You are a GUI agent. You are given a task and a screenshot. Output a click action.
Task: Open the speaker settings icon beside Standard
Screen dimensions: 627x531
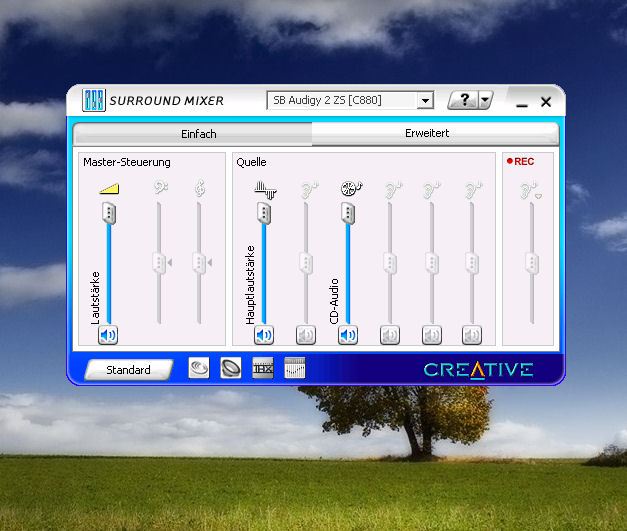[x=199, y=368]
